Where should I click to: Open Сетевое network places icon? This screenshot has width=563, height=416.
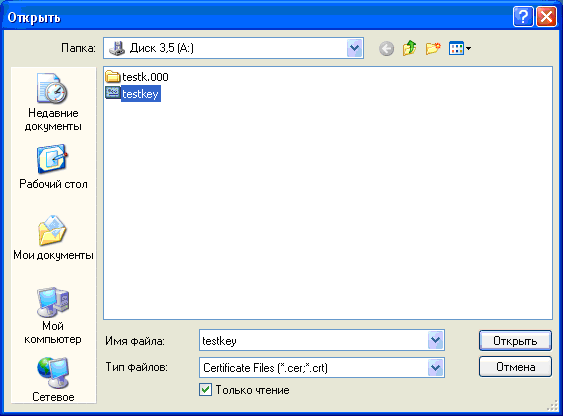pos(53,379)
